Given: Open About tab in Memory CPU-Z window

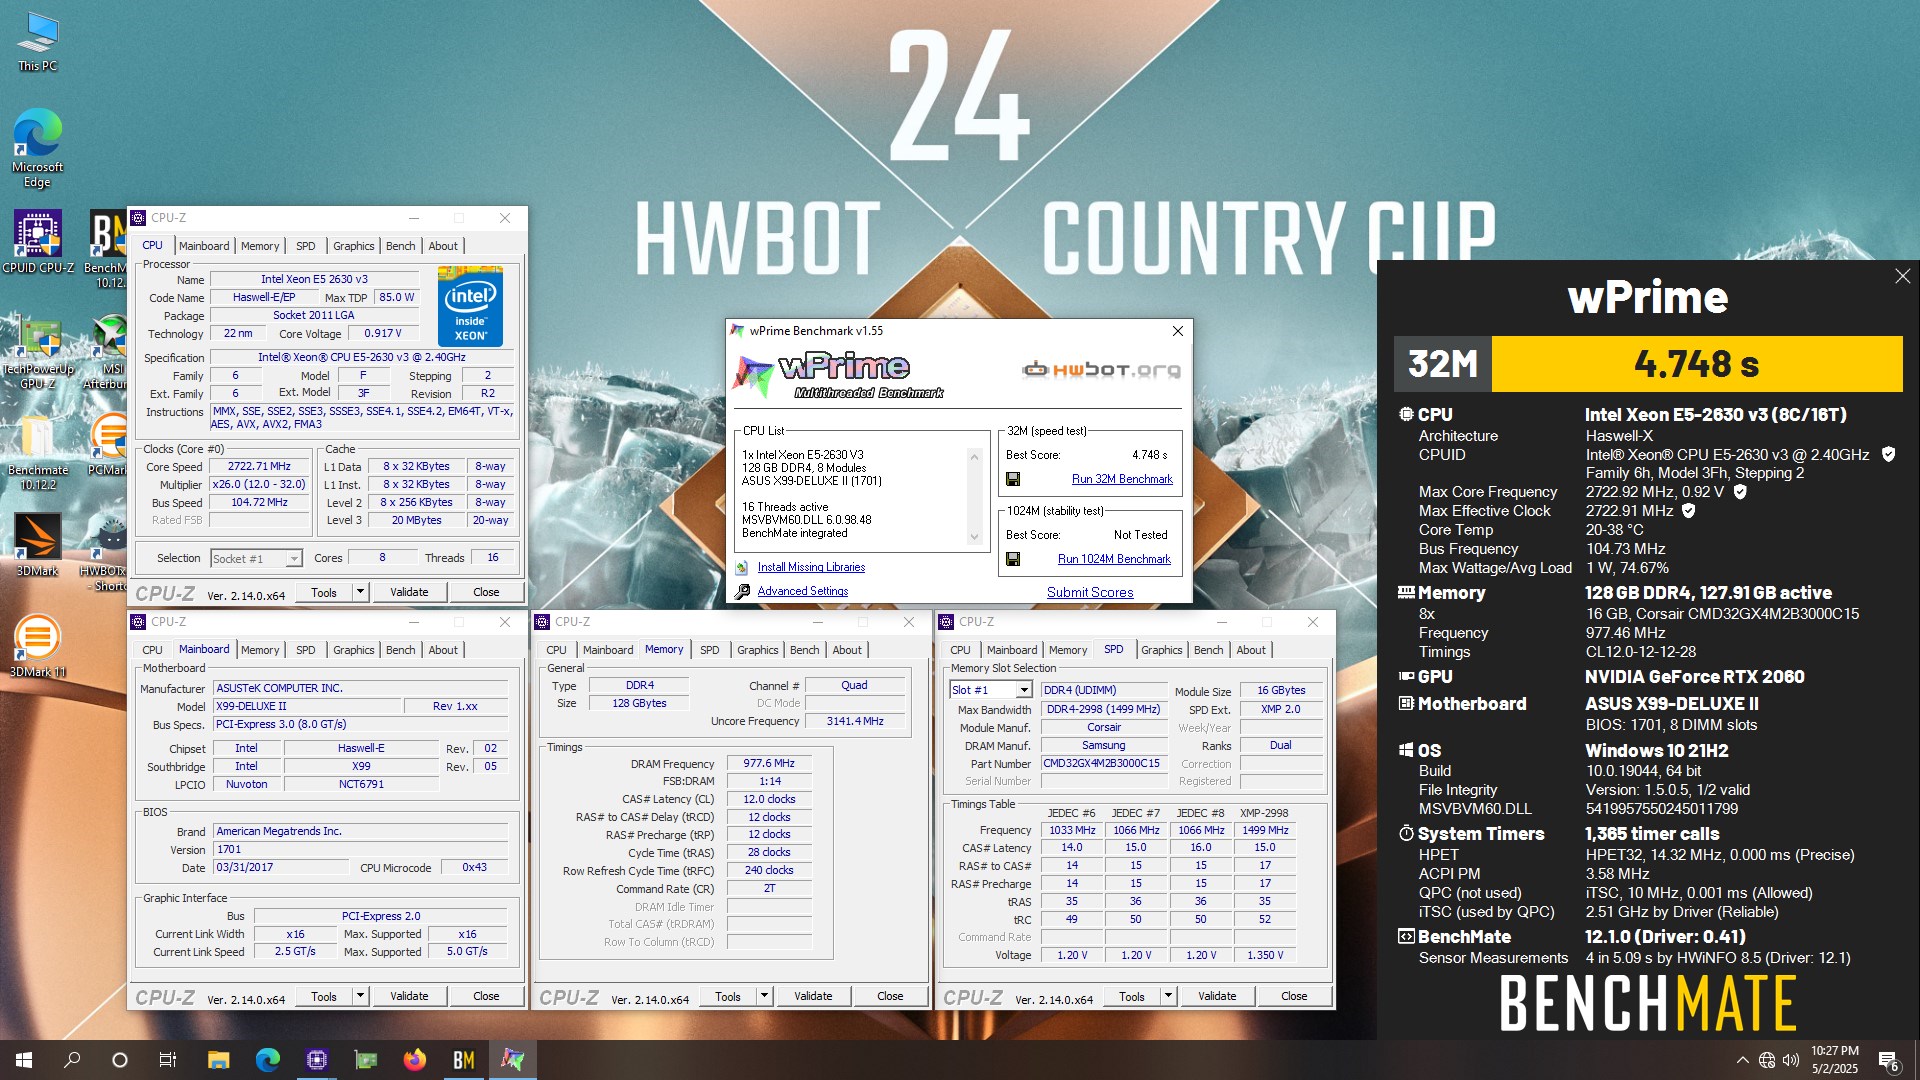Looking at the screenshot, I should (x=847, y=650).
